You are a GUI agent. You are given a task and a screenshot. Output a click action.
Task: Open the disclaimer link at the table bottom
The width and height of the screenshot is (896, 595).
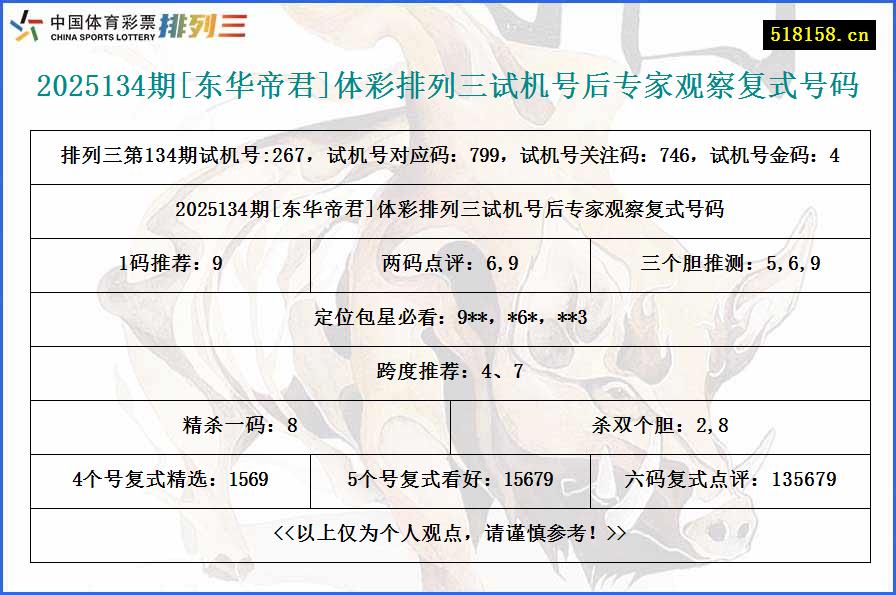447,534
